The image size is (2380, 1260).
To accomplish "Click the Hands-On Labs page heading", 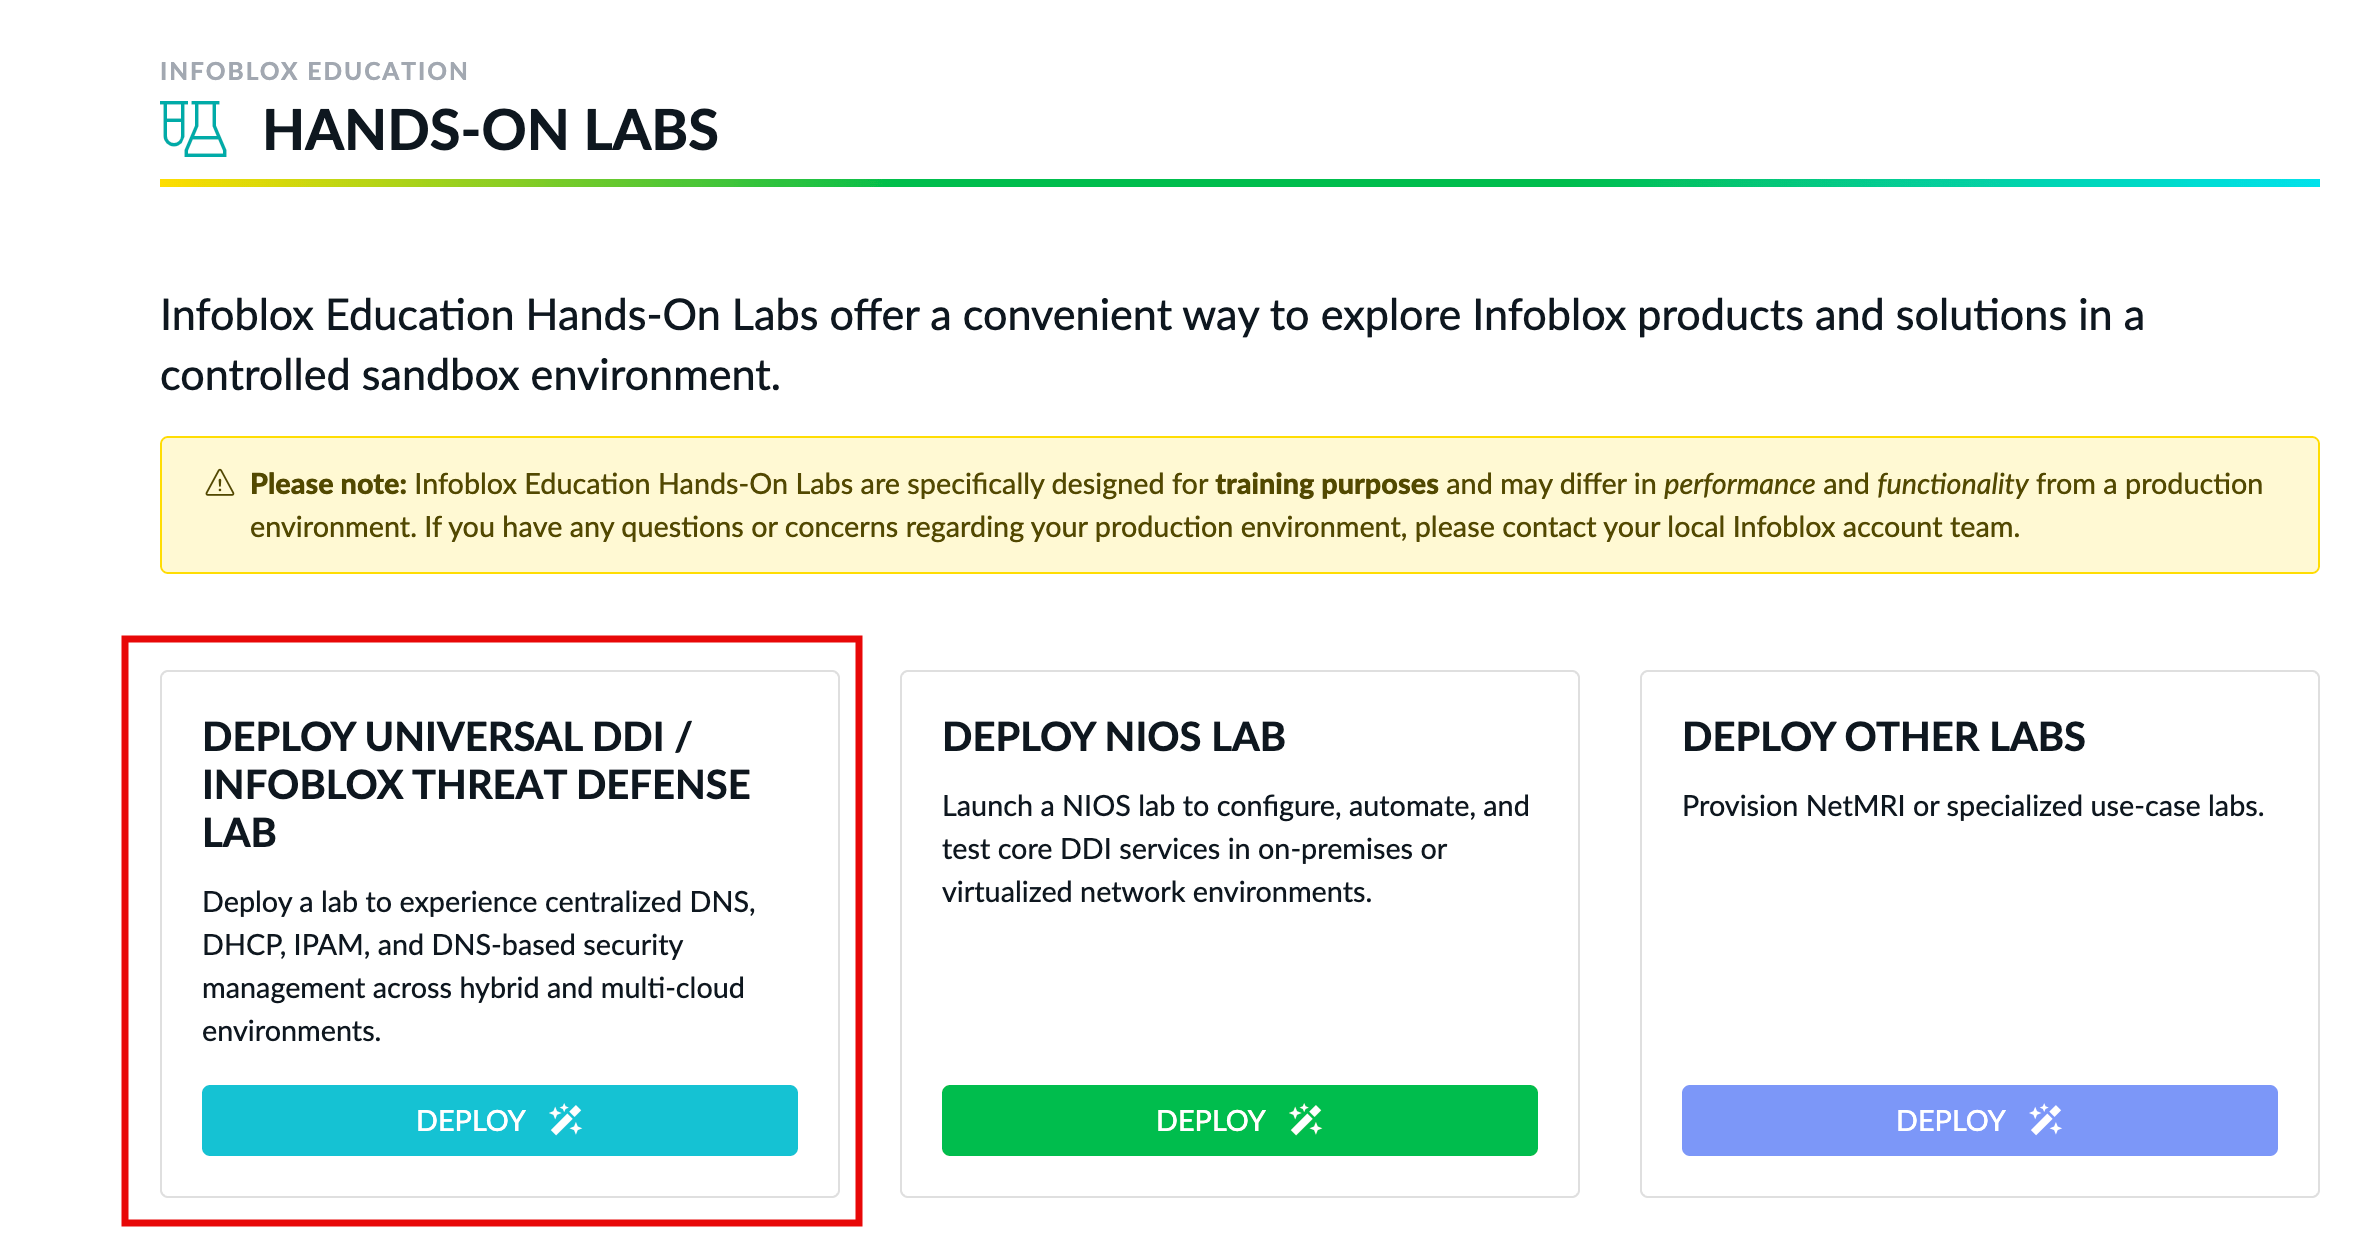I will tap(490, 130).
